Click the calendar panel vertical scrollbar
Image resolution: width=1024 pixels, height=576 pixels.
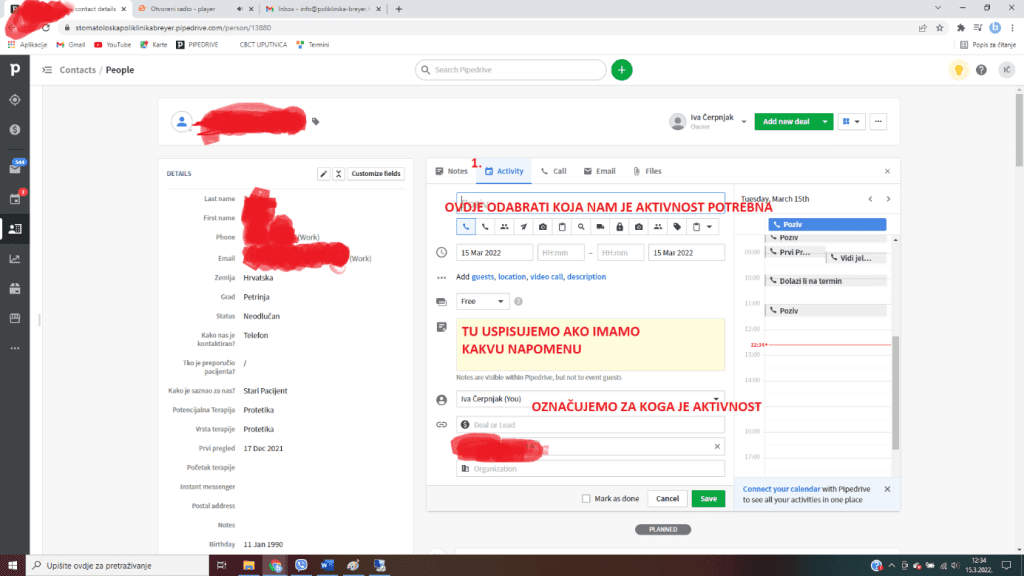895,392
